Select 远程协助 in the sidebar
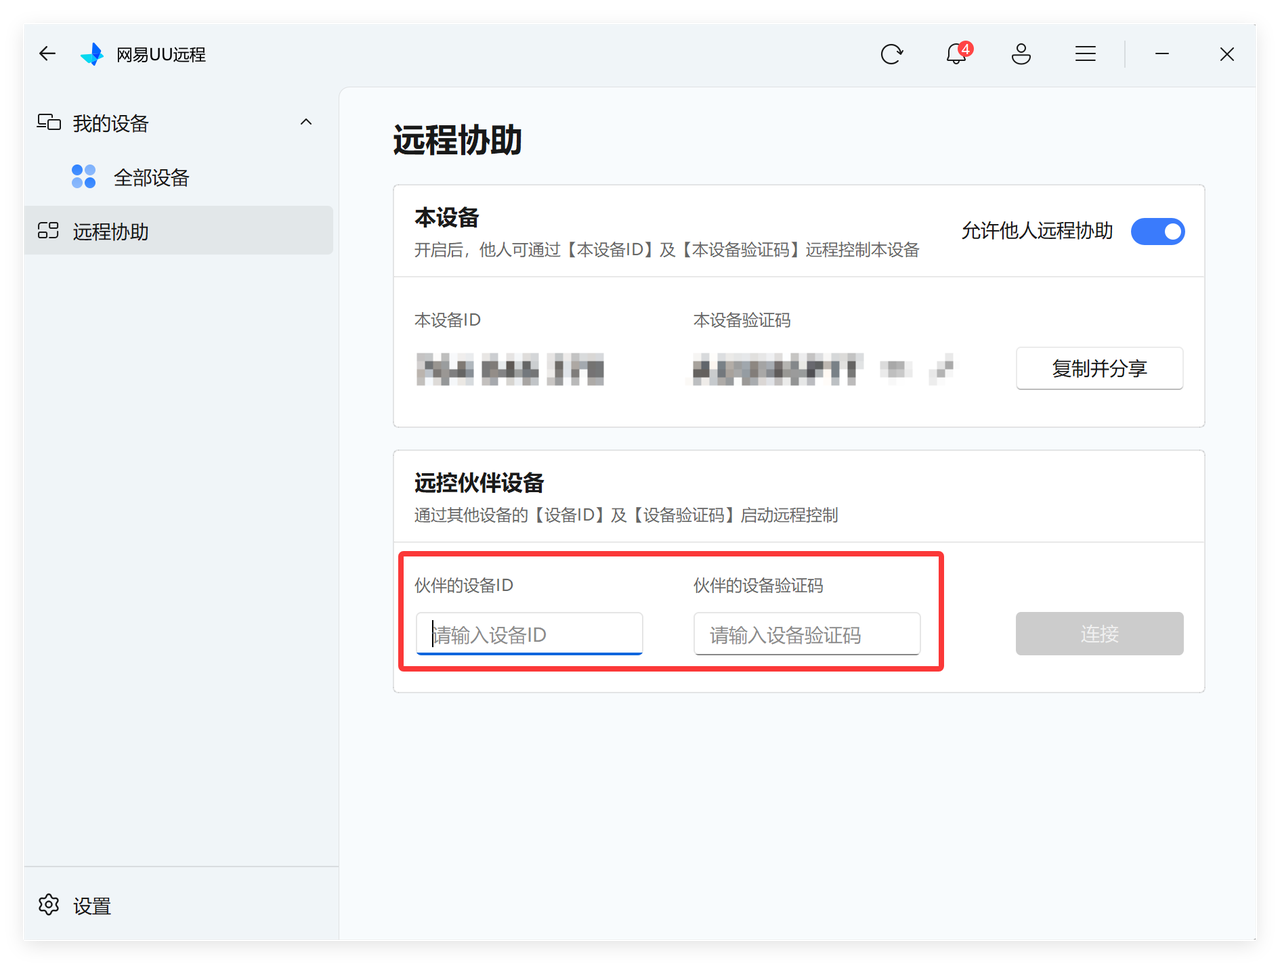 (x=178, y=231)
